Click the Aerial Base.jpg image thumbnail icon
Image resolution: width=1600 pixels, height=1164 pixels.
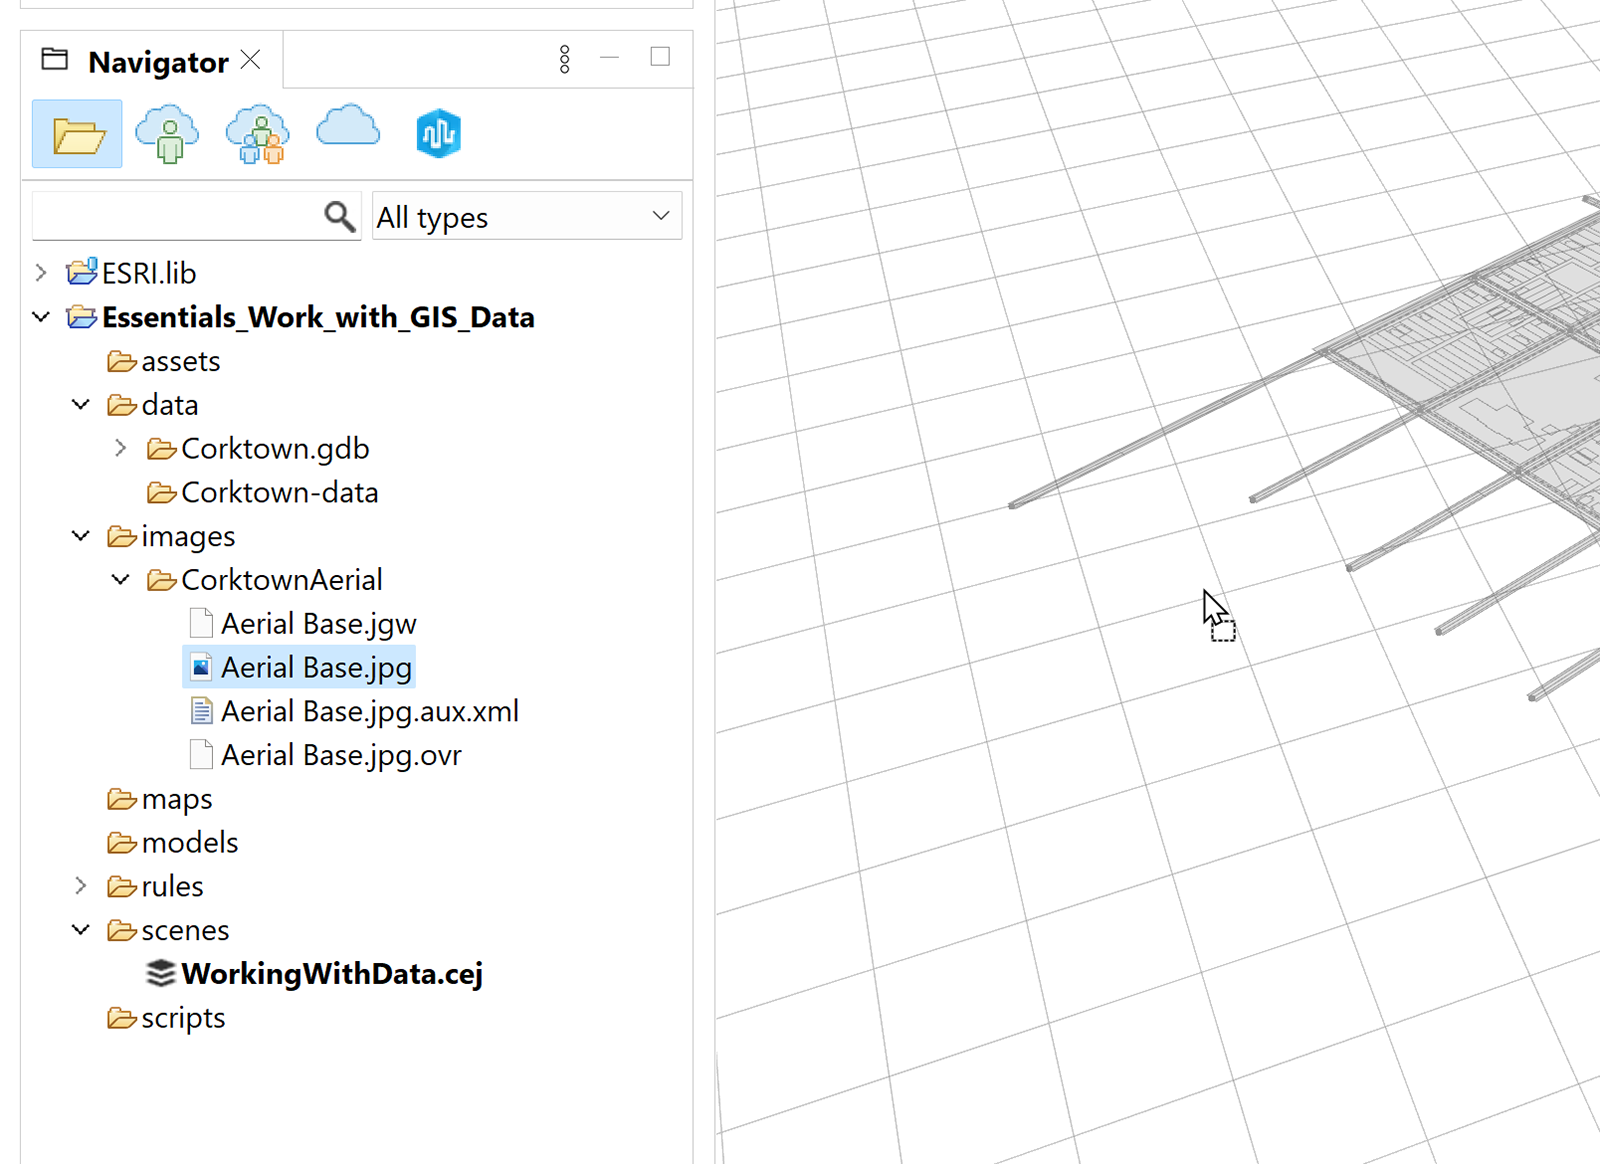coord(200,666)
